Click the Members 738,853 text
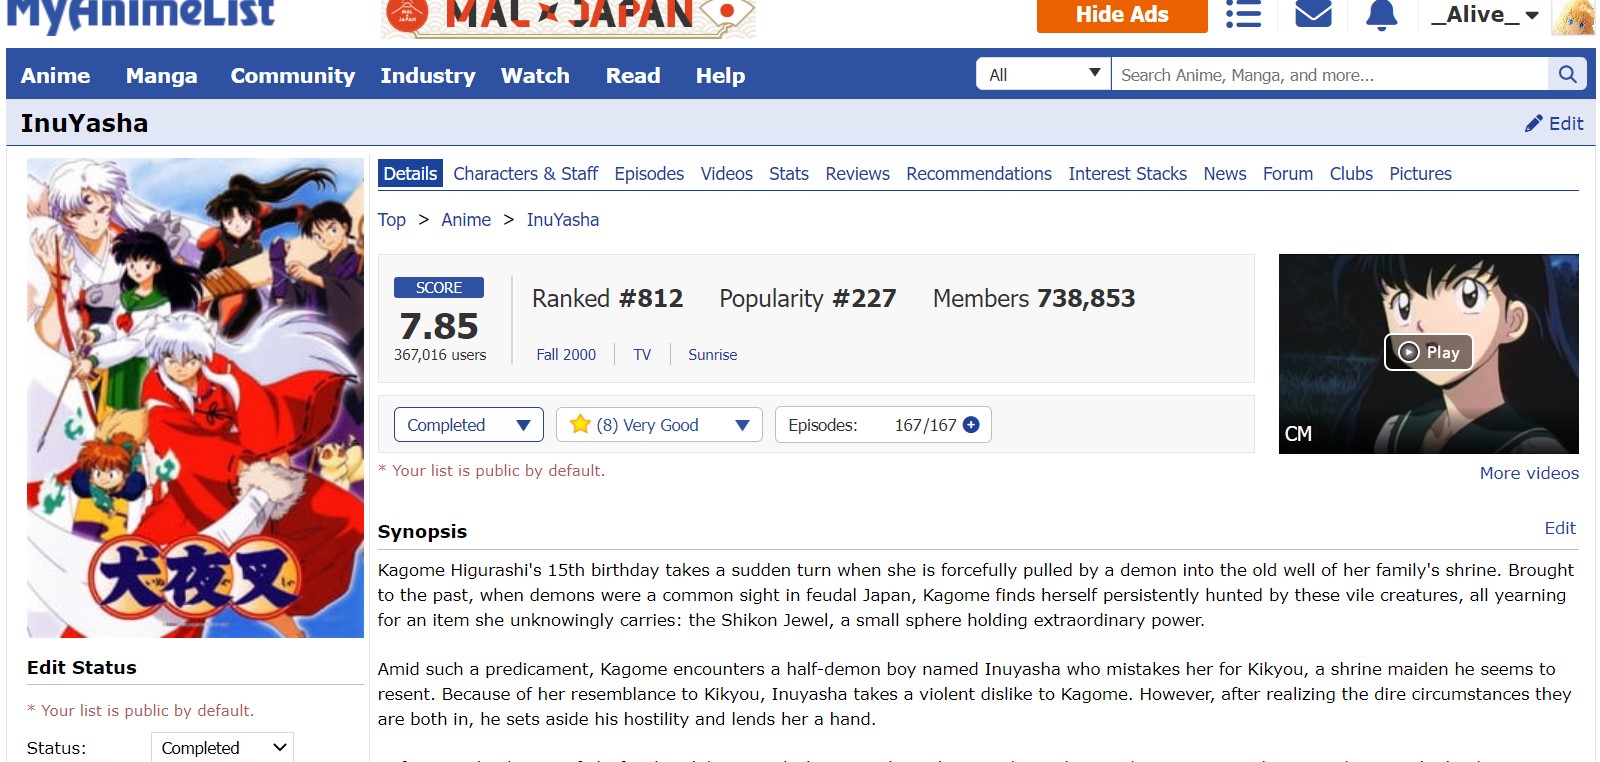The image size is (1600, 762). (1034, 298)
